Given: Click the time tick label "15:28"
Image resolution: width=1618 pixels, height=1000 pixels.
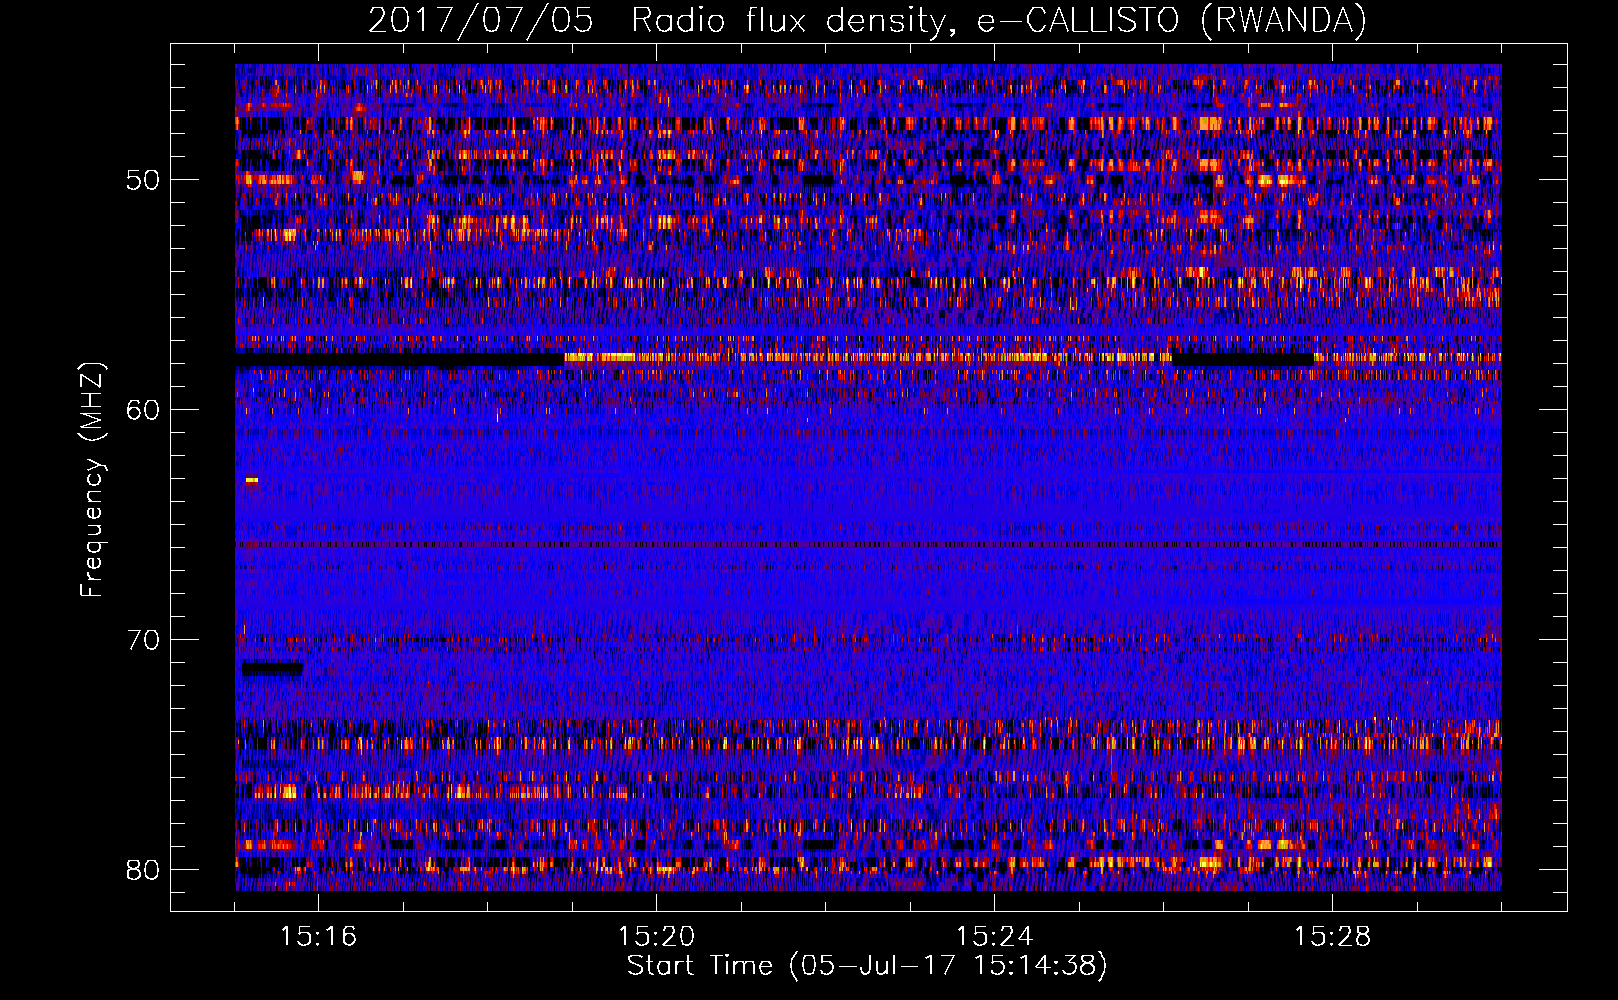Looking at the screenshot, I should click(1332, 937).
